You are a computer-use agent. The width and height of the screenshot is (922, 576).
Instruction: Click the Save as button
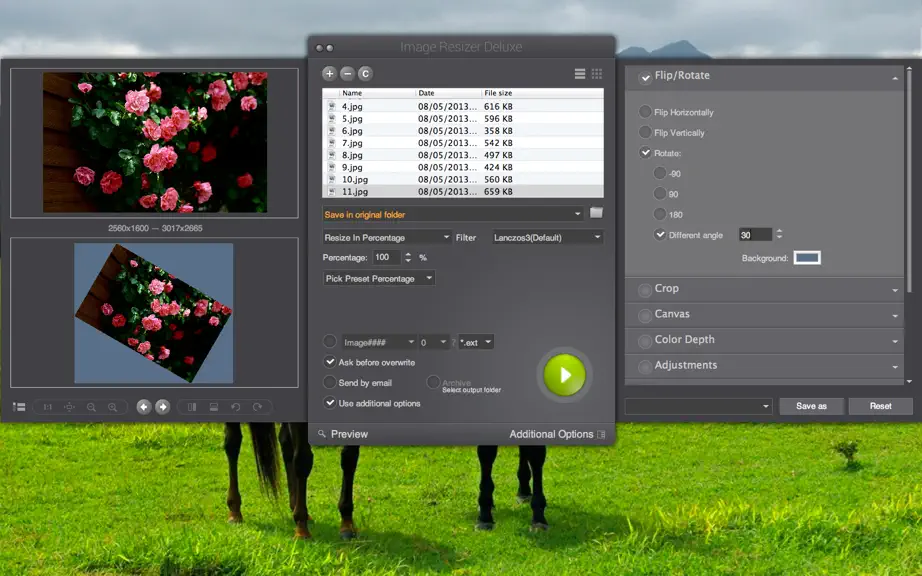811,406
